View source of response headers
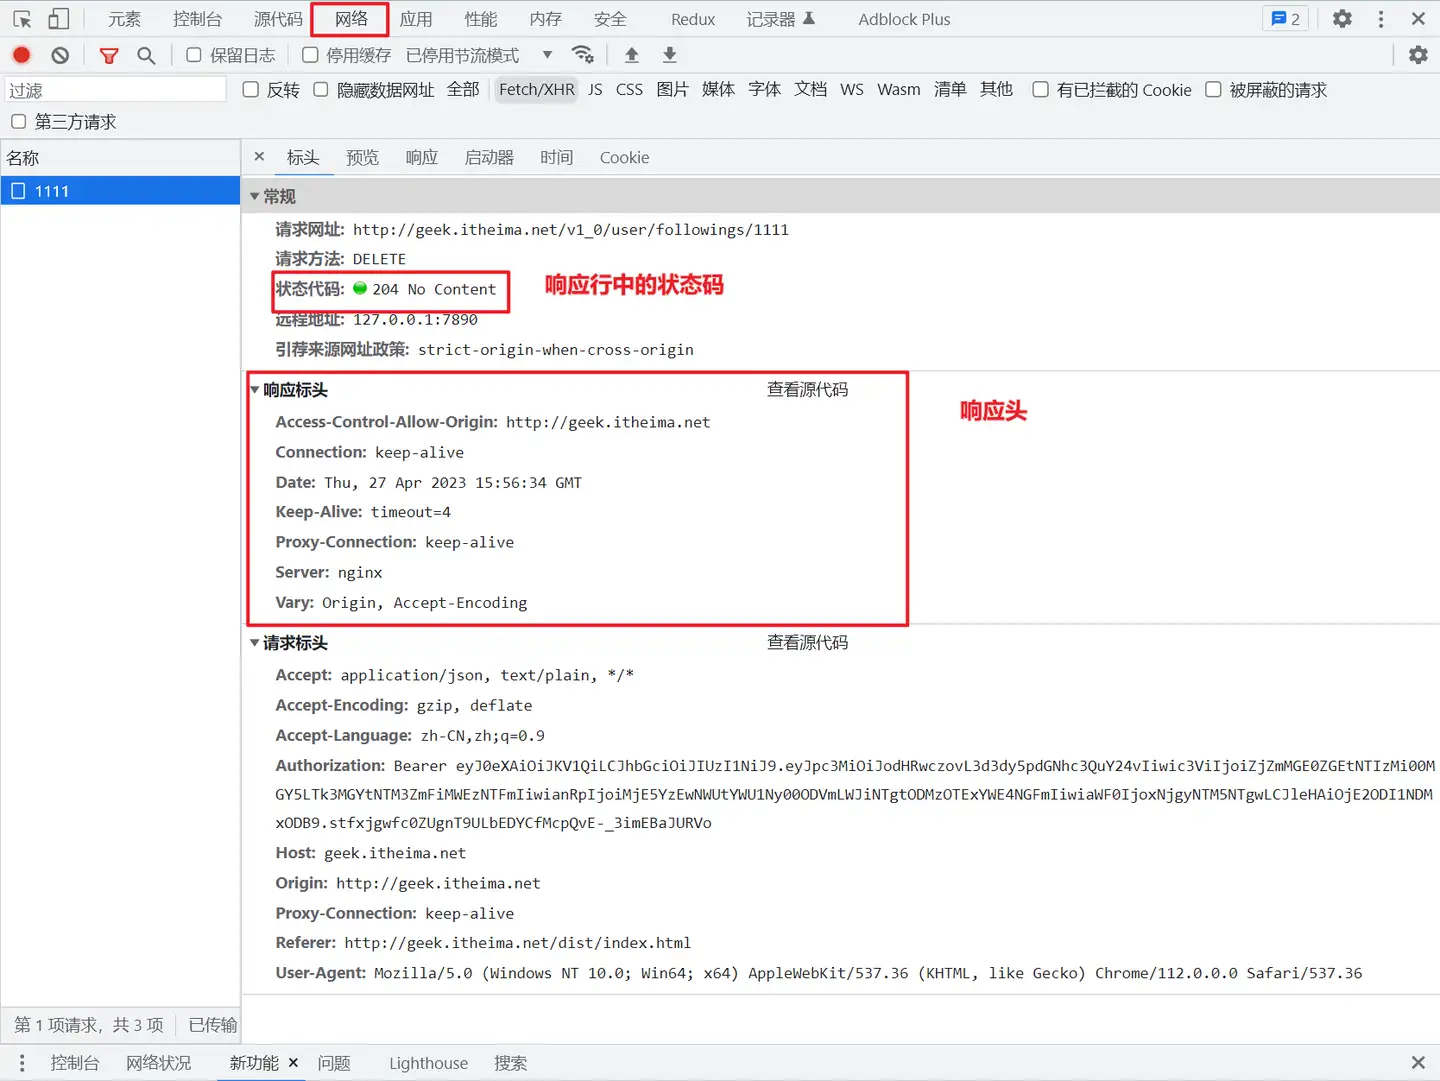This screenshot has height=1081, width=1440. [807, 390]
